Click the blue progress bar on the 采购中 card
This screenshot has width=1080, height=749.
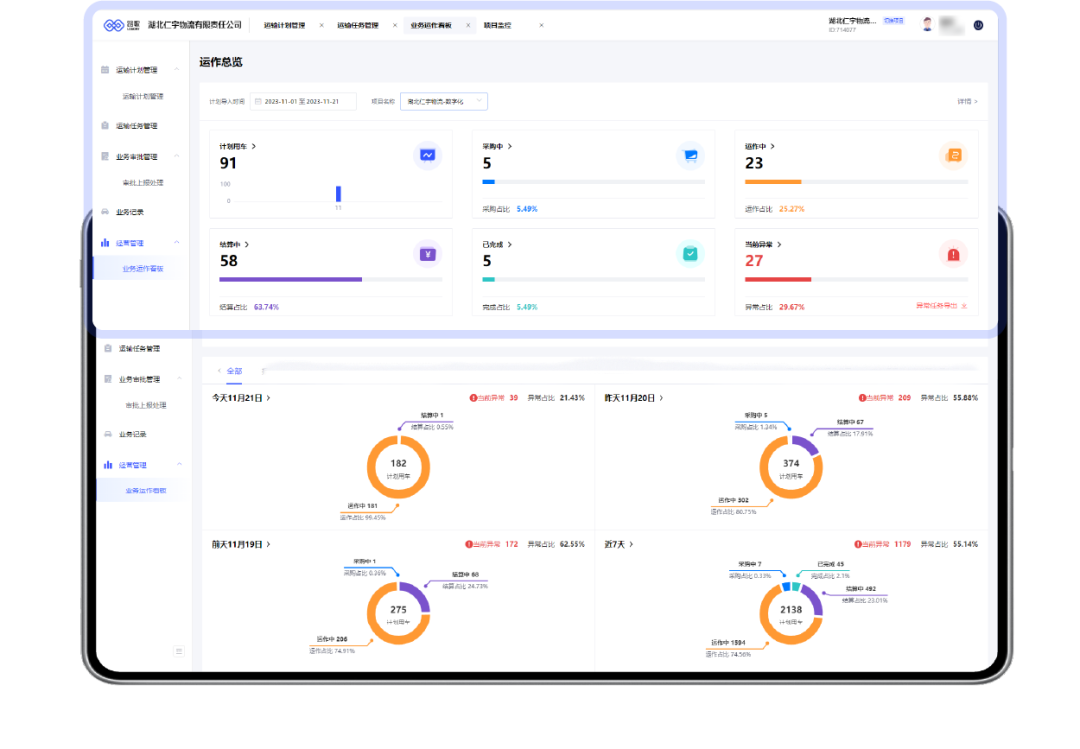tap(488, 182)
